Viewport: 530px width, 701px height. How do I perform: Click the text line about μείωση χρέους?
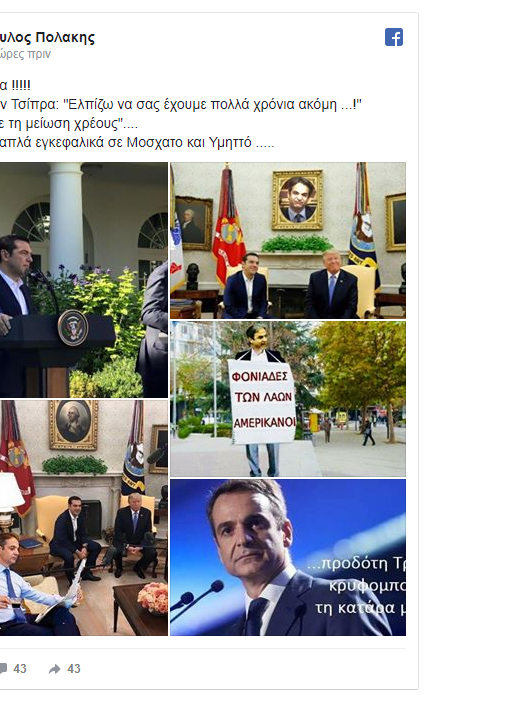[69, 123]
